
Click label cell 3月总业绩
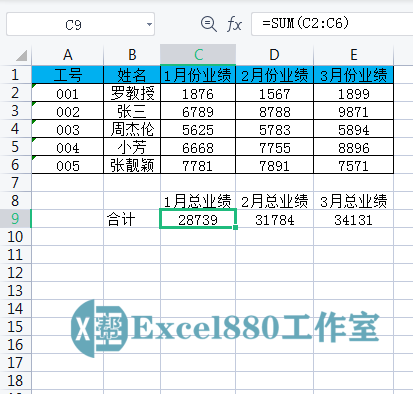354,201
